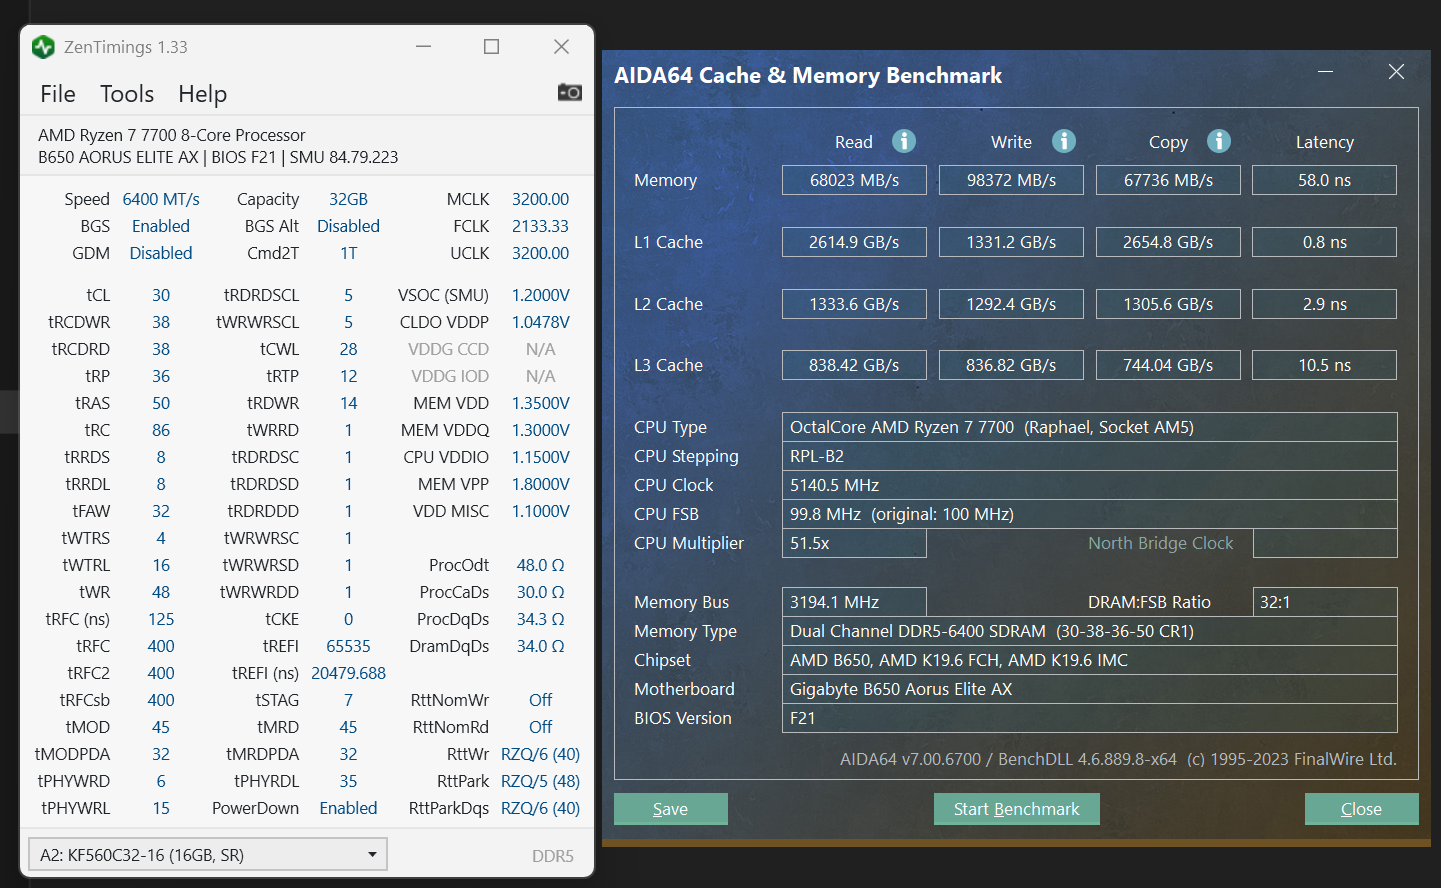1441x888 pixels.
Task: Click the Motherboard field Gigabyte B650 Aorus Elite AX
Action: coord(1089,689)
